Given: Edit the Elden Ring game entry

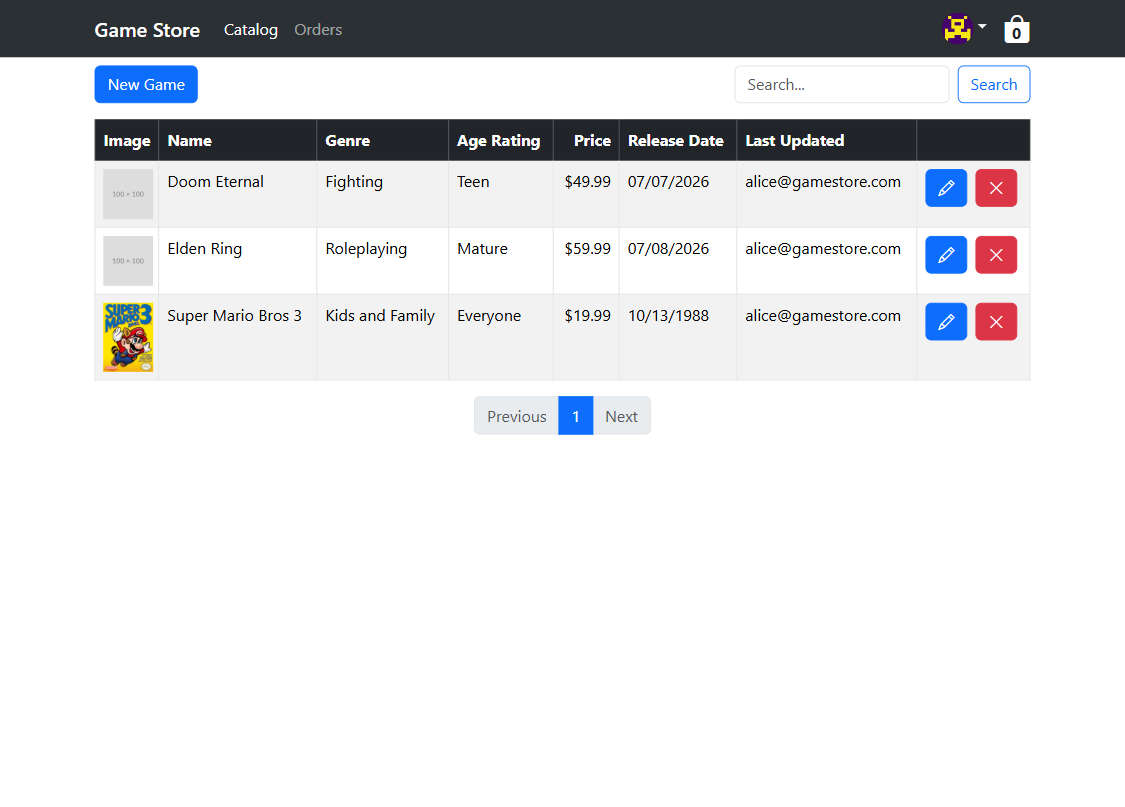Looking at the screenshot, I should point(946,255).
